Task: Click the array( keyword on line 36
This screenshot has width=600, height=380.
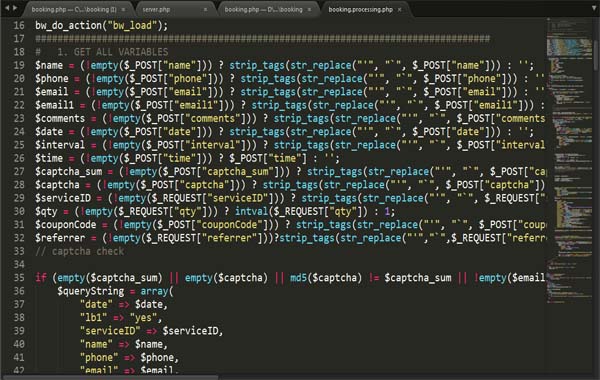Action: click(x=157, y=291)
